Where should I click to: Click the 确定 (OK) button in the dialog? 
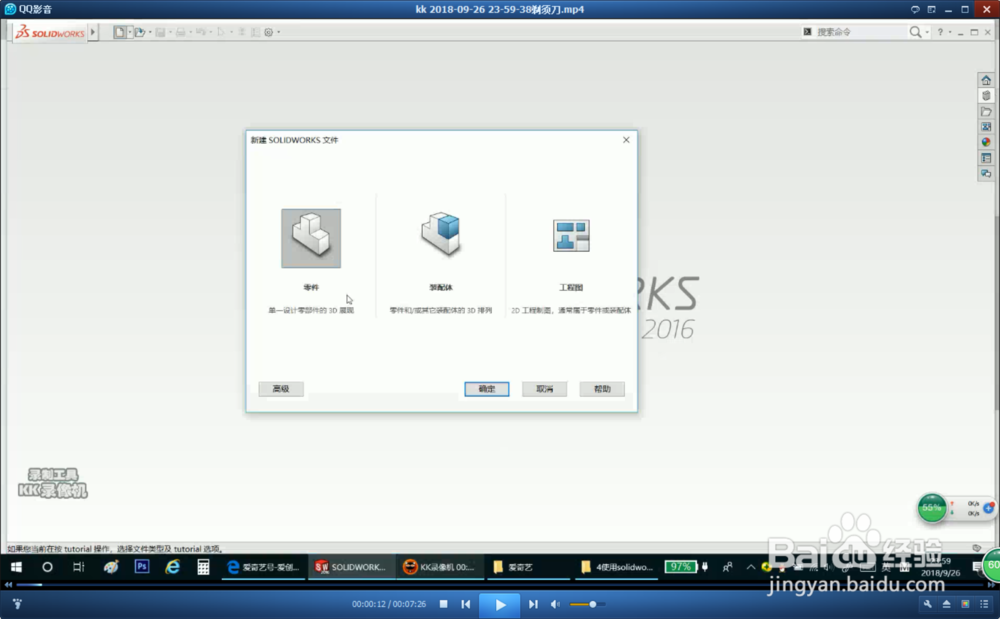[x=487, y=389]
